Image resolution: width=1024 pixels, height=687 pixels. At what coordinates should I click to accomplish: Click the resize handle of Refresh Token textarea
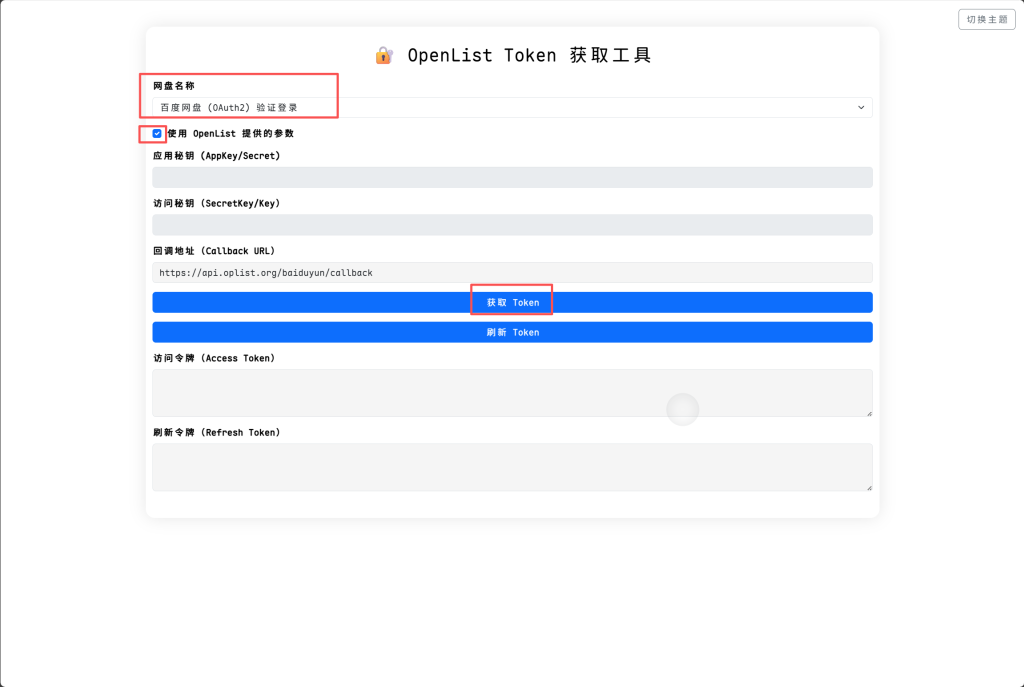click(868, 487)
